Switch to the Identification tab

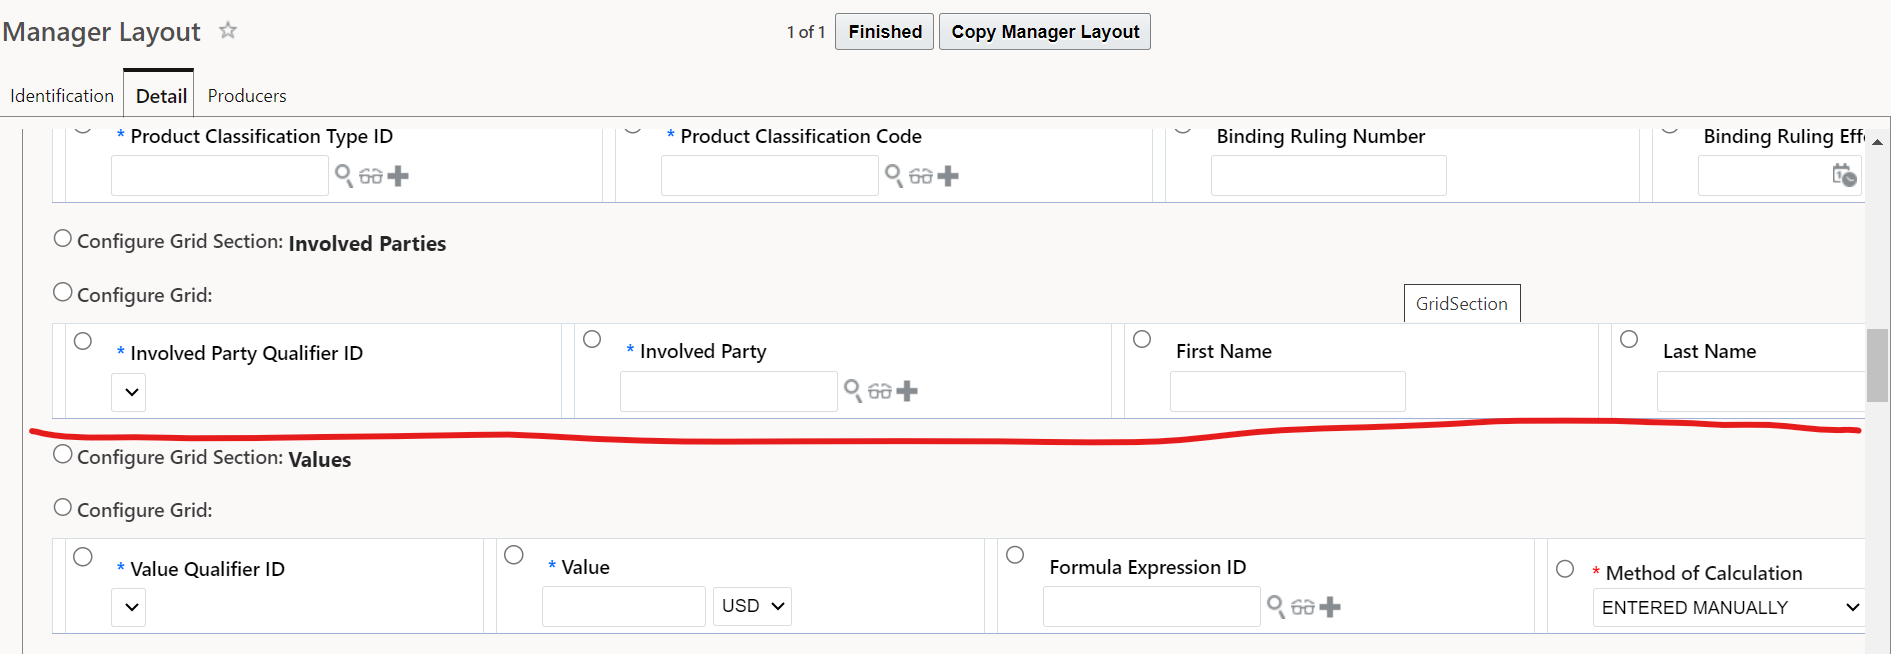coord(62,96)
